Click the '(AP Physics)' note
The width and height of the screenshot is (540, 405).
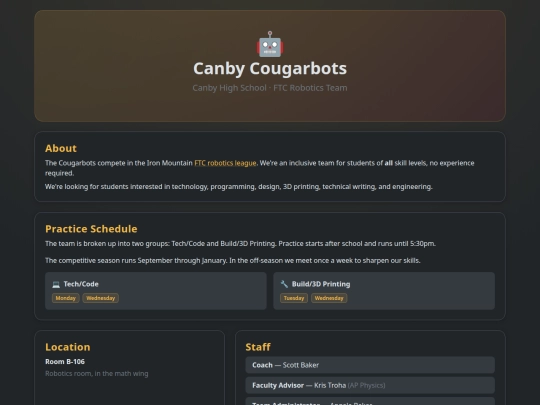[x=366, y=385]
